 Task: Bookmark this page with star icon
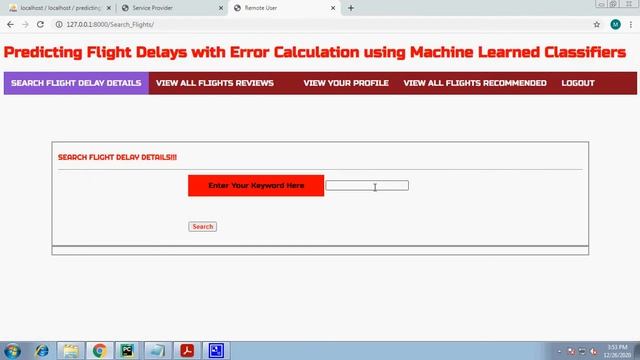597,24
